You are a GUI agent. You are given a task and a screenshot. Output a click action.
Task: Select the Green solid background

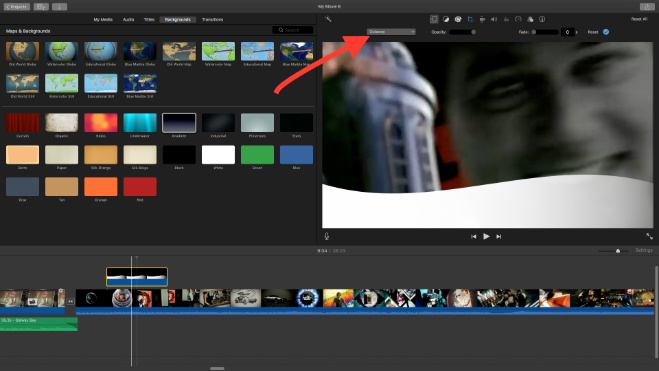[x=257, y=155]
